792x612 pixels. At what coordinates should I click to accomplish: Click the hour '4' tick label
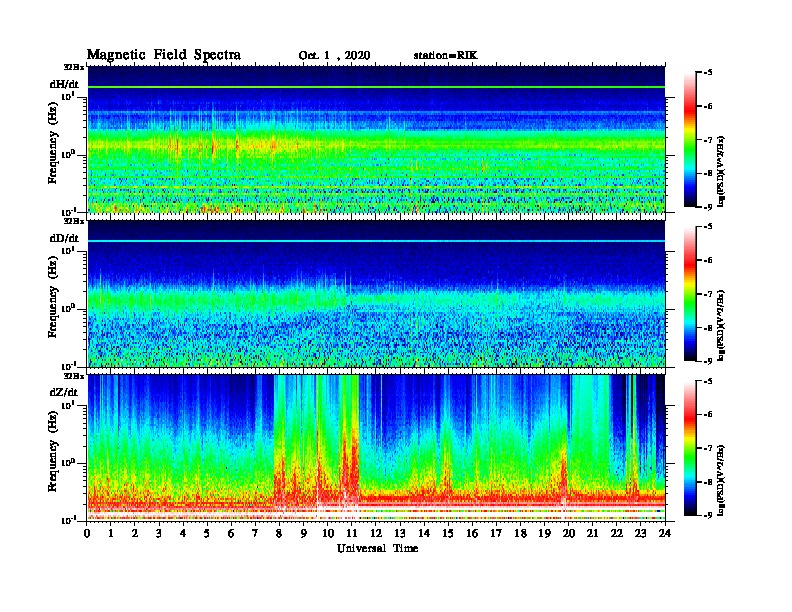point(183,534)
